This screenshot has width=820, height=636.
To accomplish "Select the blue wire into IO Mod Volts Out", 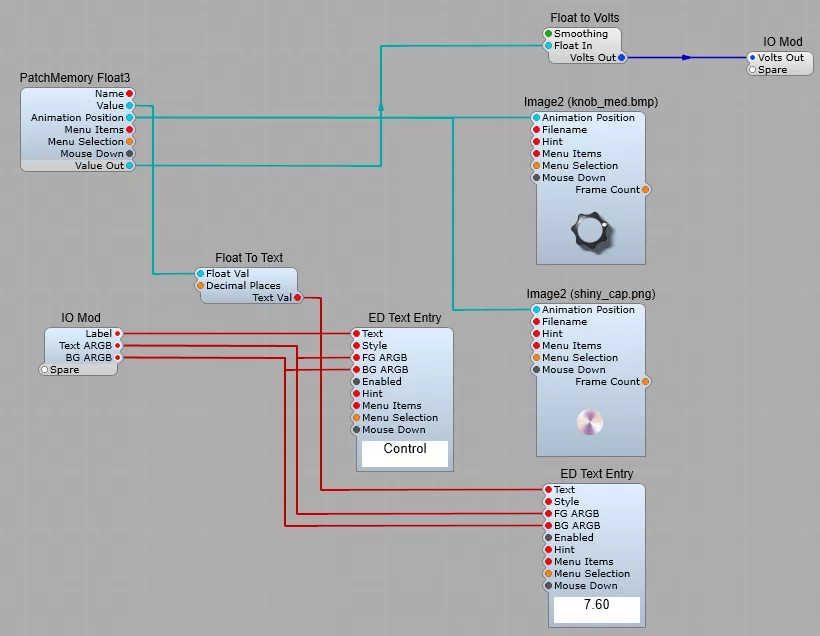I will pyautogui.click(x=686, y=58).
